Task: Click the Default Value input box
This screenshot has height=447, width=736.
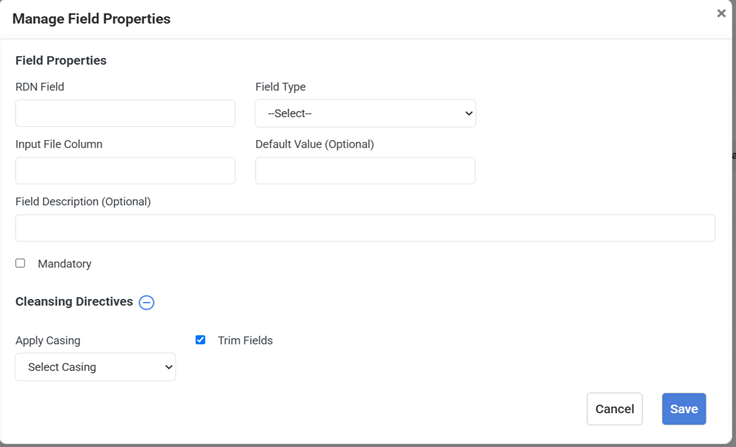Action: 365,170
